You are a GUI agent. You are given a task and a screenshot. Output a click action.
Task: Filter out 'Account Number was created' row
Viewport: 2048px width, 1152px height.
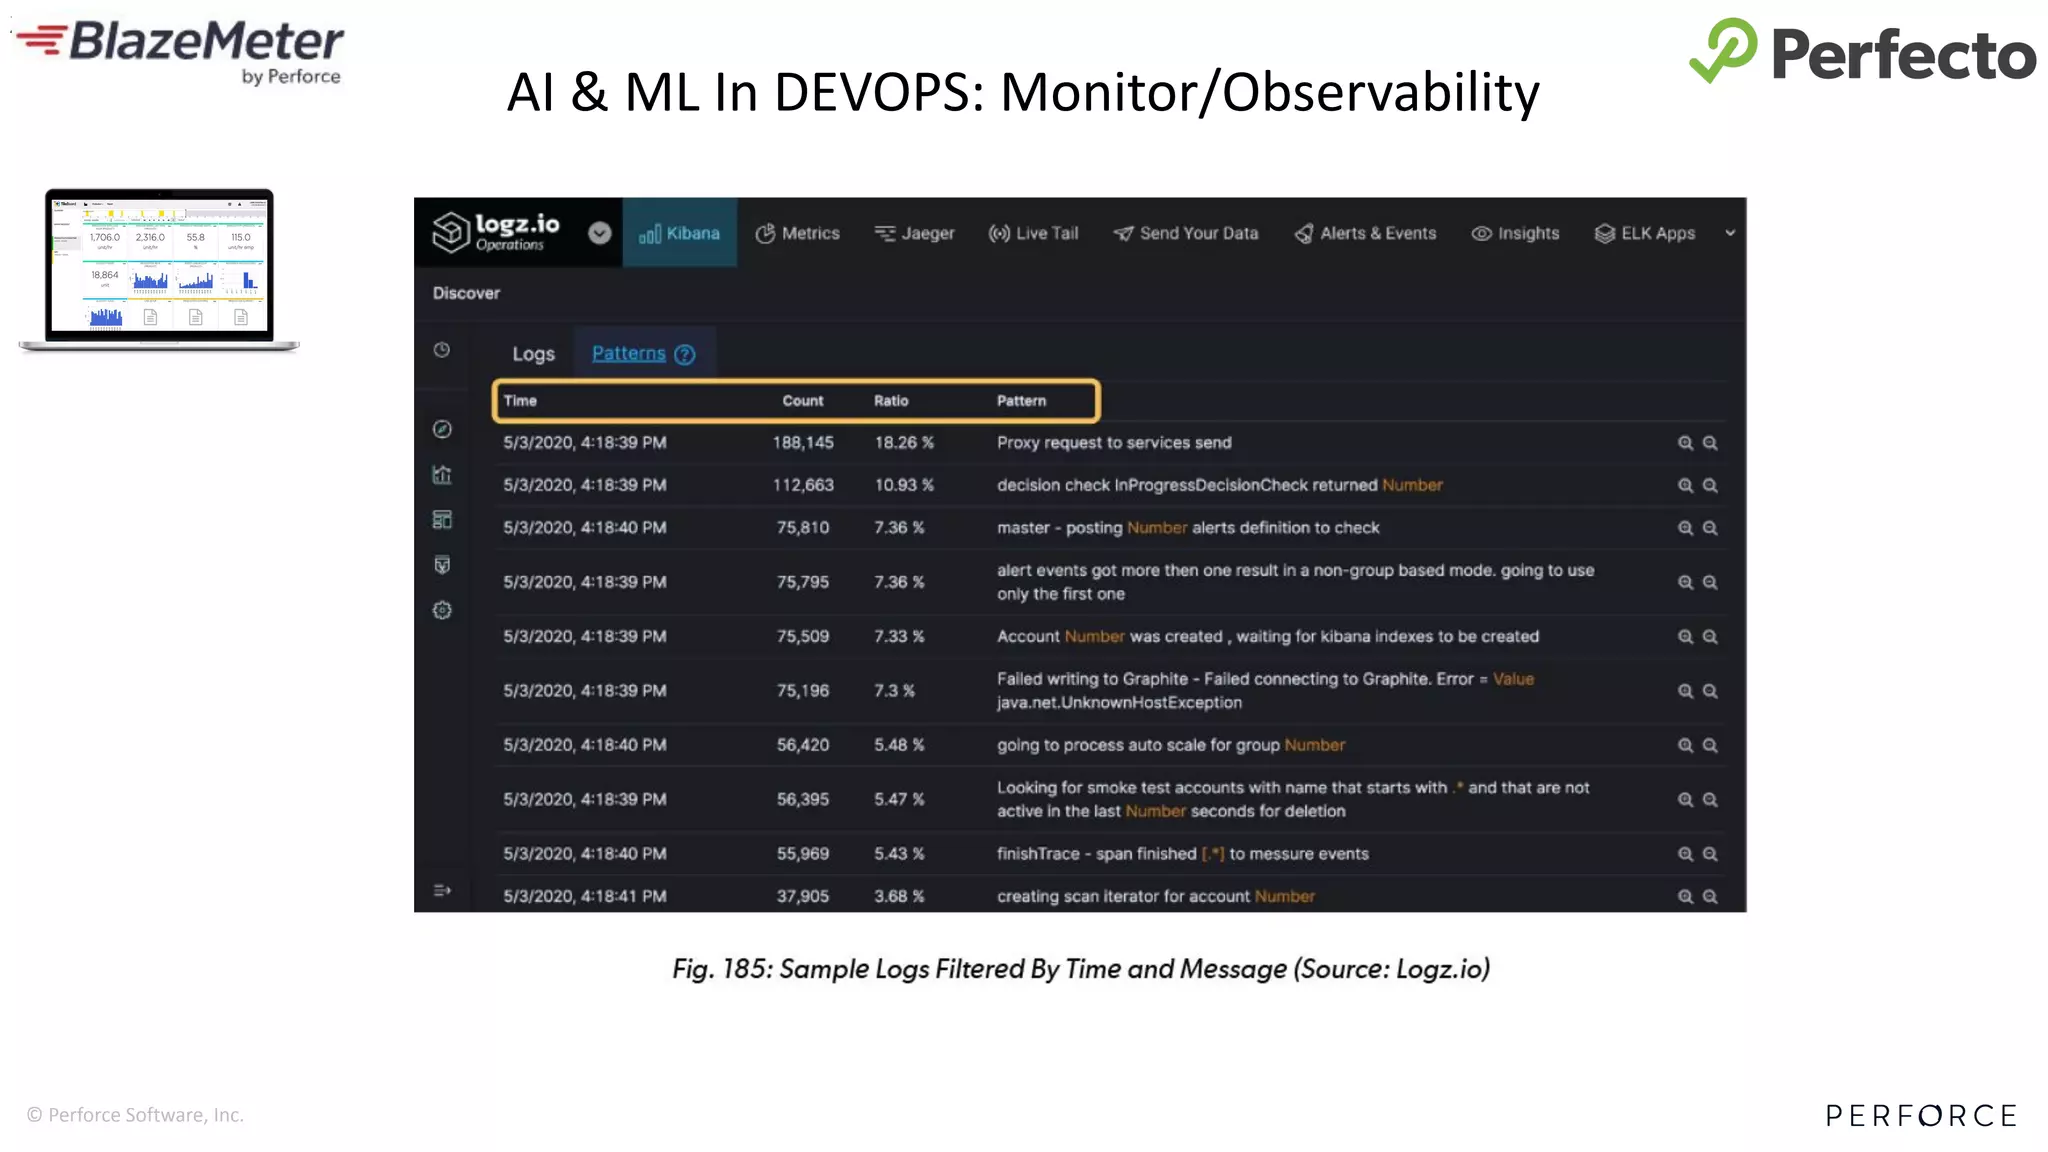pyautogui.click(x=1710, y=637)
